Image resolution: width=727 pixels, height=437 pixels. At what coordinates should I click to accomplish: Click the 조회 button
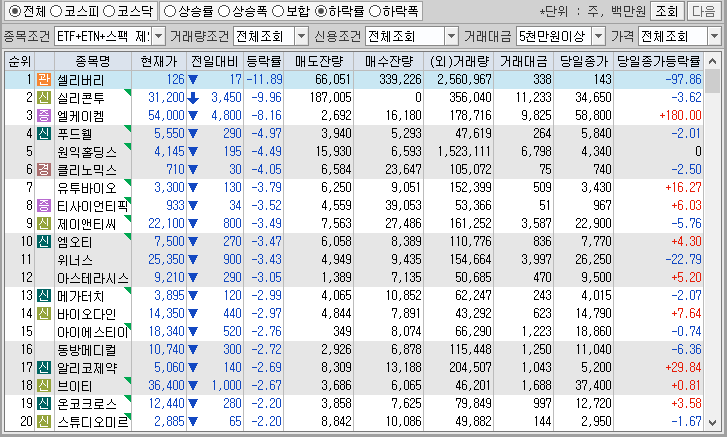[x=667, y=11]
